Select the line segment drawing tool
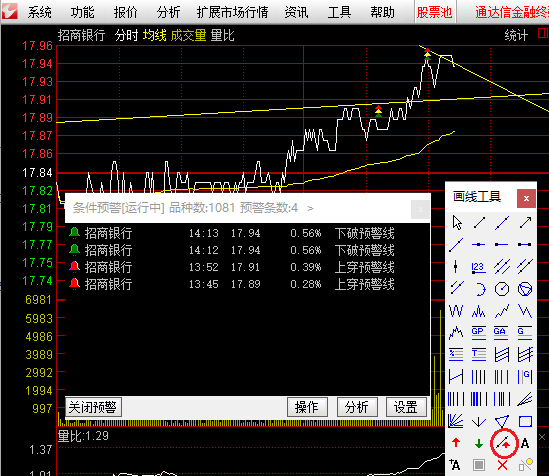The height and width of the screenshot is (476, 549). click(479, 223)
